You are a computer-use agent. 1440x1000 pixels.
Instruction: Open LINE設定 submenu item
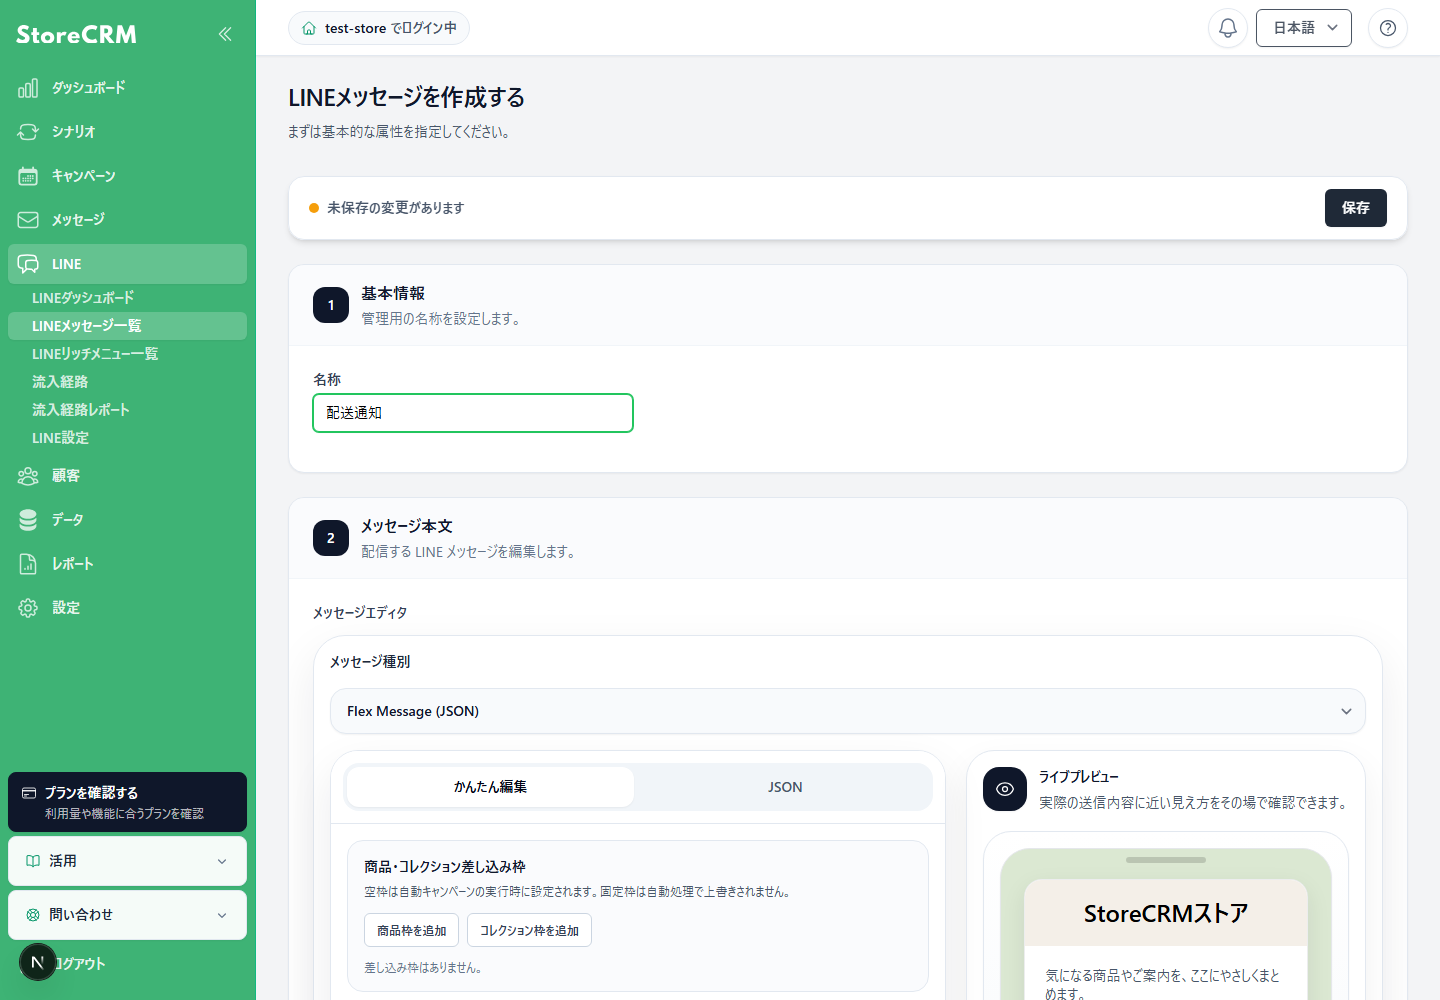point(127,438)
